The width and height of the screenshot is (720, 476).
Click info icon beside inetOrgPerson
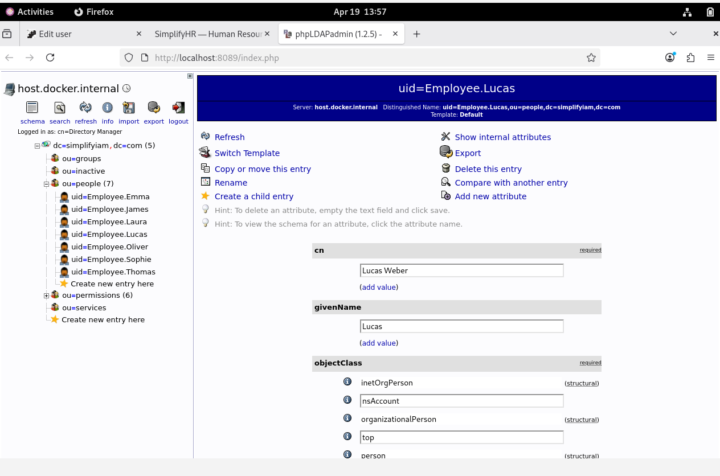(347, 381)
